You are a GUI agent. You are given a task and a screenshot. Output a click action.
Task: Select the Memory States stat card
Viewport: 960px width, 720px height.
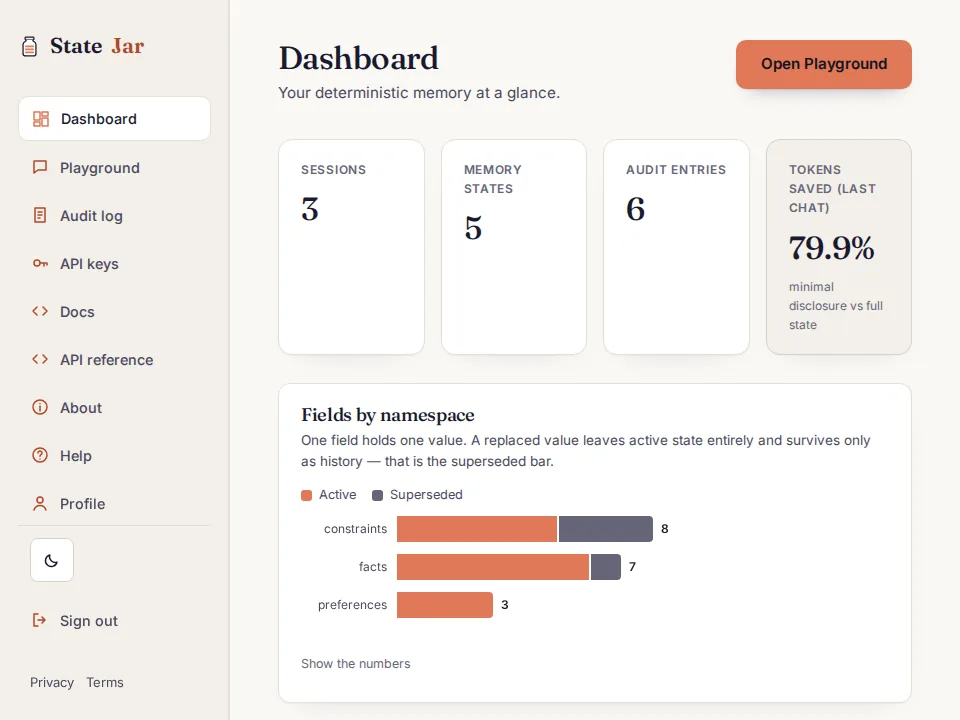tap(514, 247)
